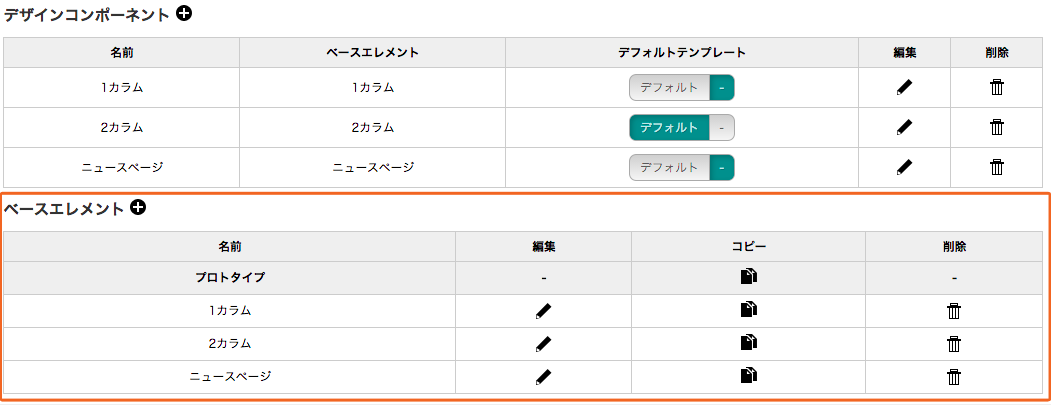
Task: Edit the 1カラム base element
Action: 543,311
